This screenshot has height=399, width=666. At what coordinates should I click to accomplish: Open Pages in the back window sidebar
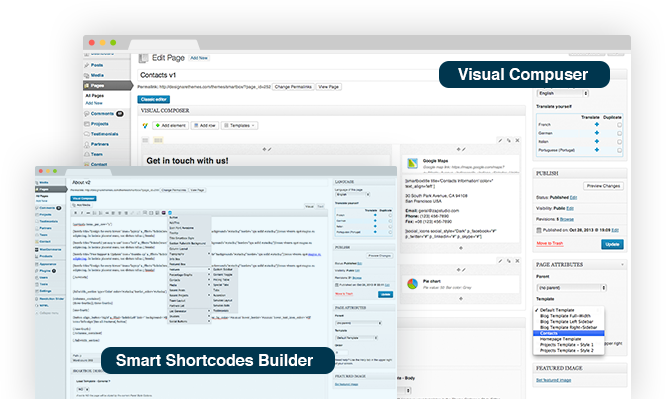108,85
